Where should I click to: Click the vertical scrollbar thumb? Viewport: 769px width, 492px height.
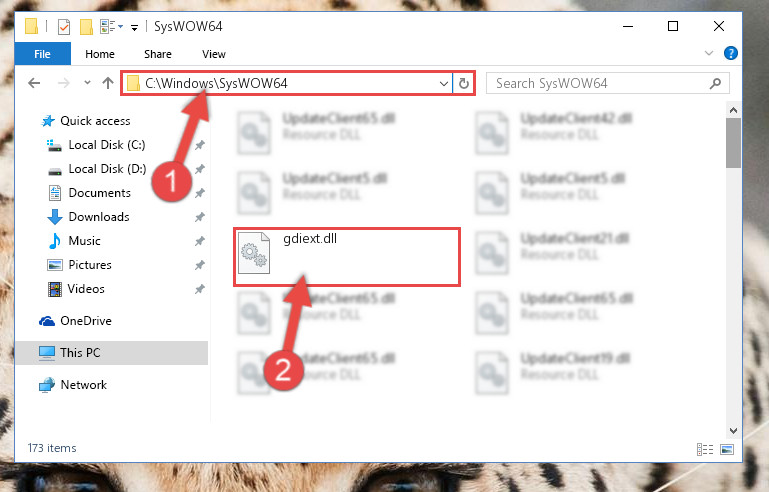pyautogui.click(x=733, y=143)
